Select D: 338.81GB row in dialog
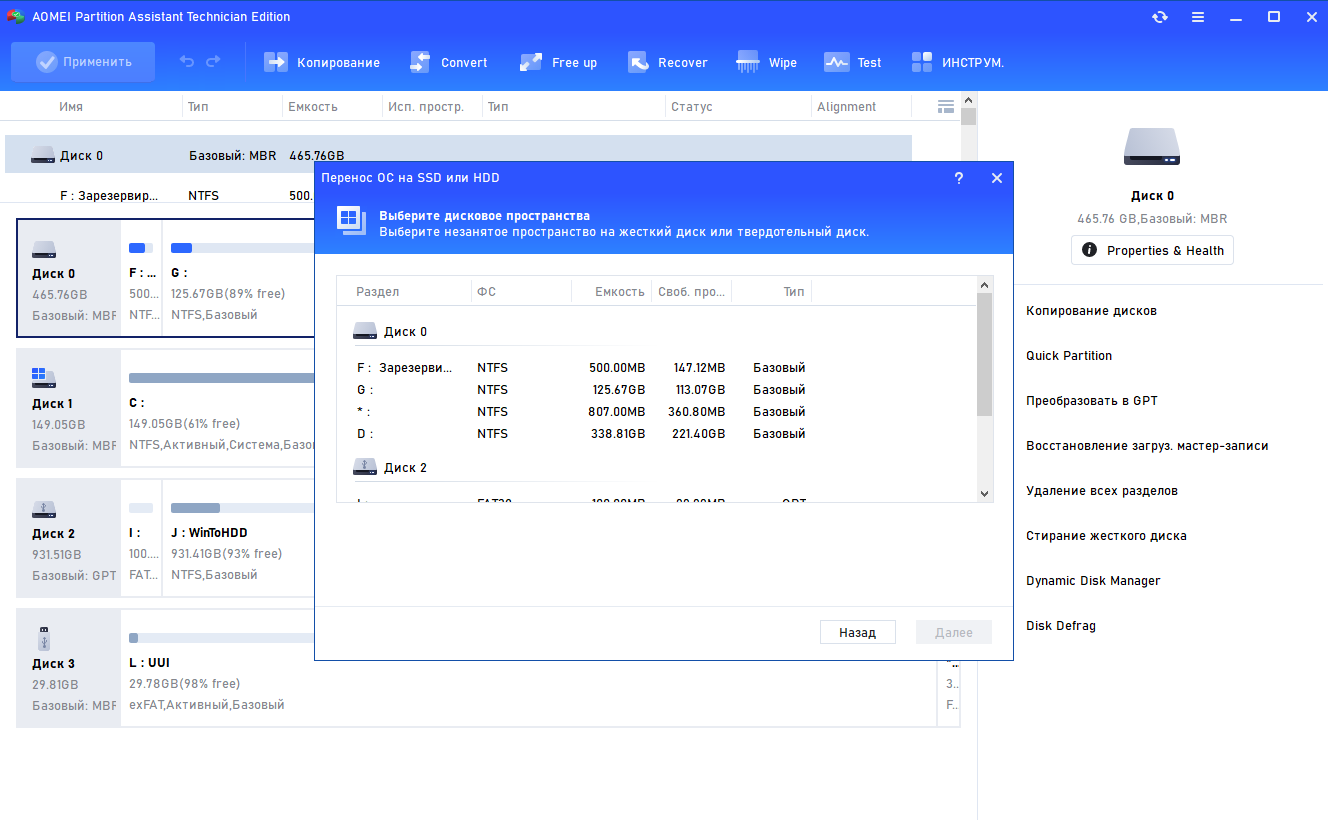Viewport: 1328px width, 820px height. tap(656, 434)
